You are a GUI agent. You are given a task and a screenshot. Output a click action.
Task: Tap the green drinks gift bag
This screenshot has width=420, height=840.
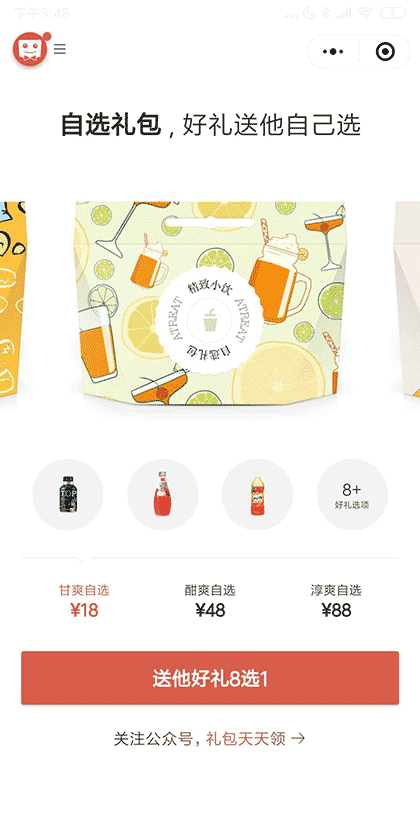click(x=210, y=303)
